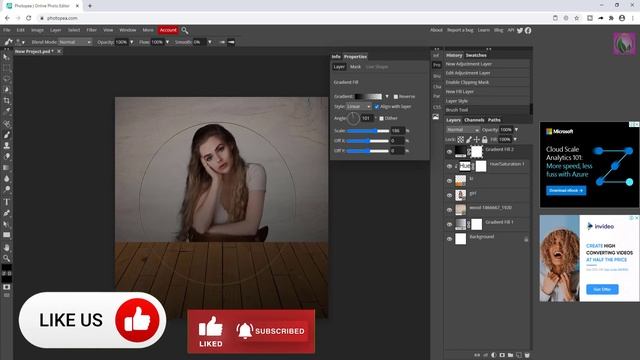Open the Report a bug link

tap(460, 30)
